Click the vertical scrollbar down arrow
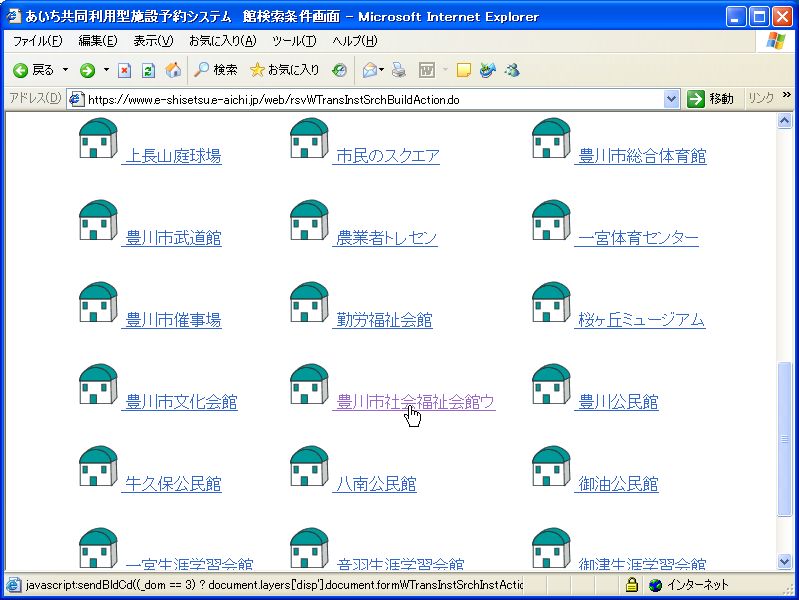This screenshot has width=799, height=600. click(x=785, y=562)
